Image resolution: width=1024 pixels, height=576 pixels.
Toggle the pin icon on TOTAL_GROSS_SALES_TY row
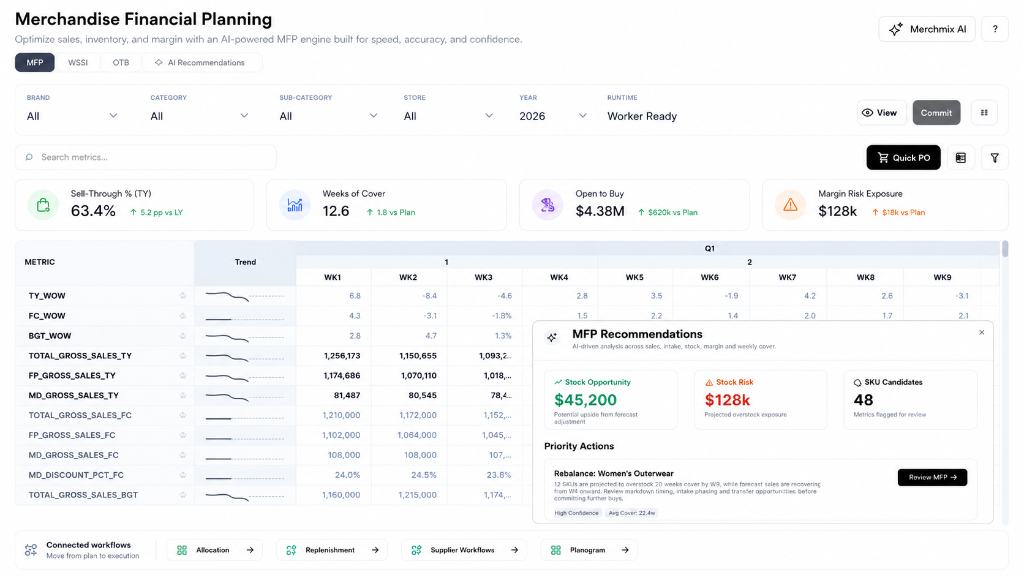[183, 356]
